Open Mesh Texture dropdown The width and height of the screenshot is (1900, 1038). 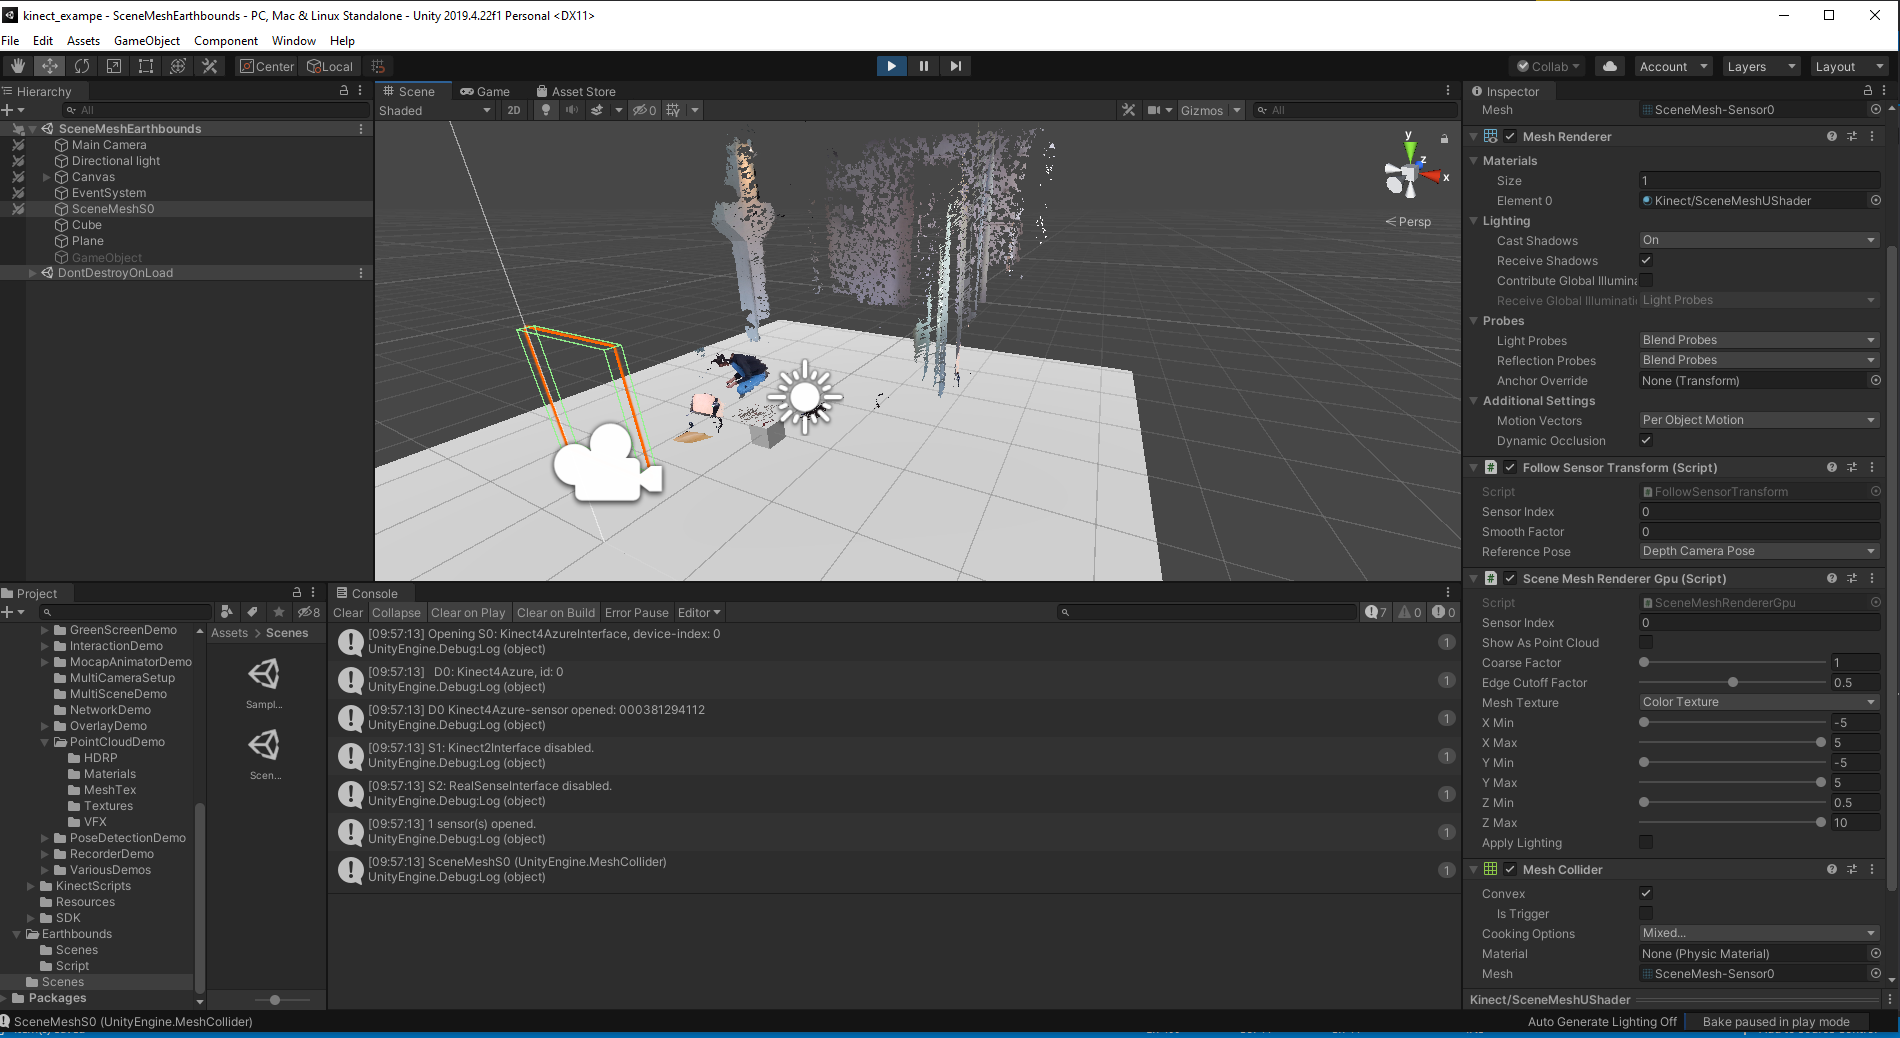click(x=1759, y=702)
